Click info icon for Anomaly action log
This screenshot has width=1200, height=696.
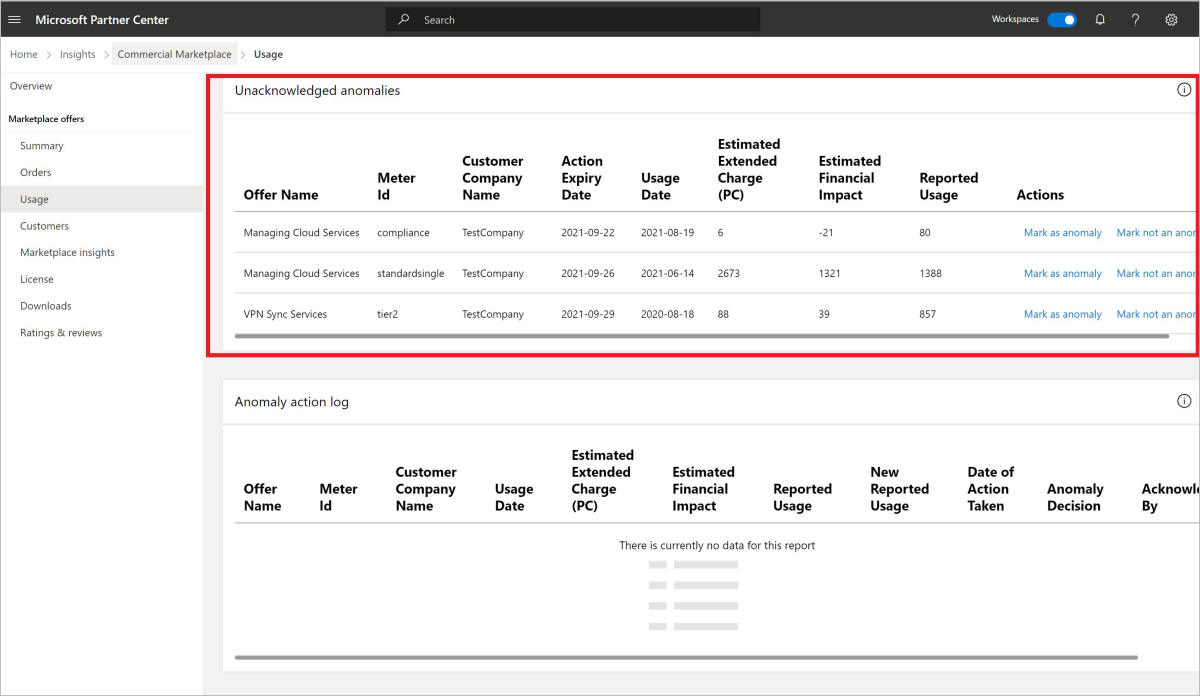tap(1184, 401)
